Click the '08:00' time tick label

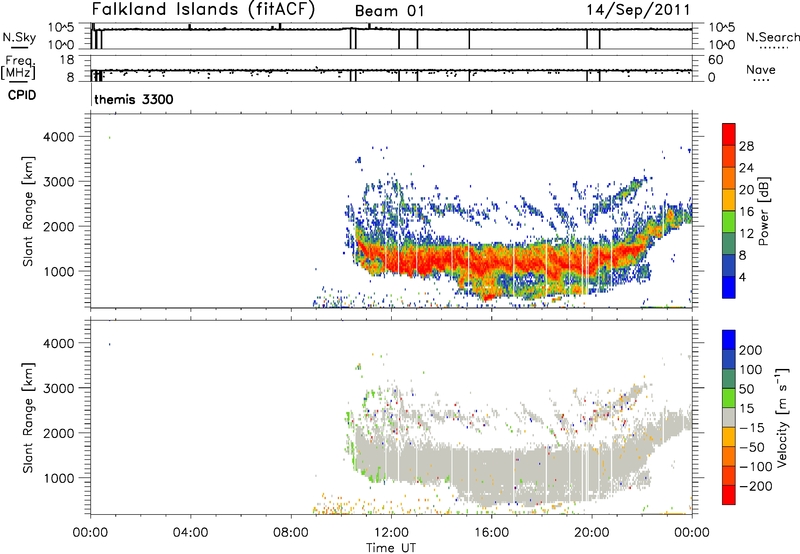(291, 533)
